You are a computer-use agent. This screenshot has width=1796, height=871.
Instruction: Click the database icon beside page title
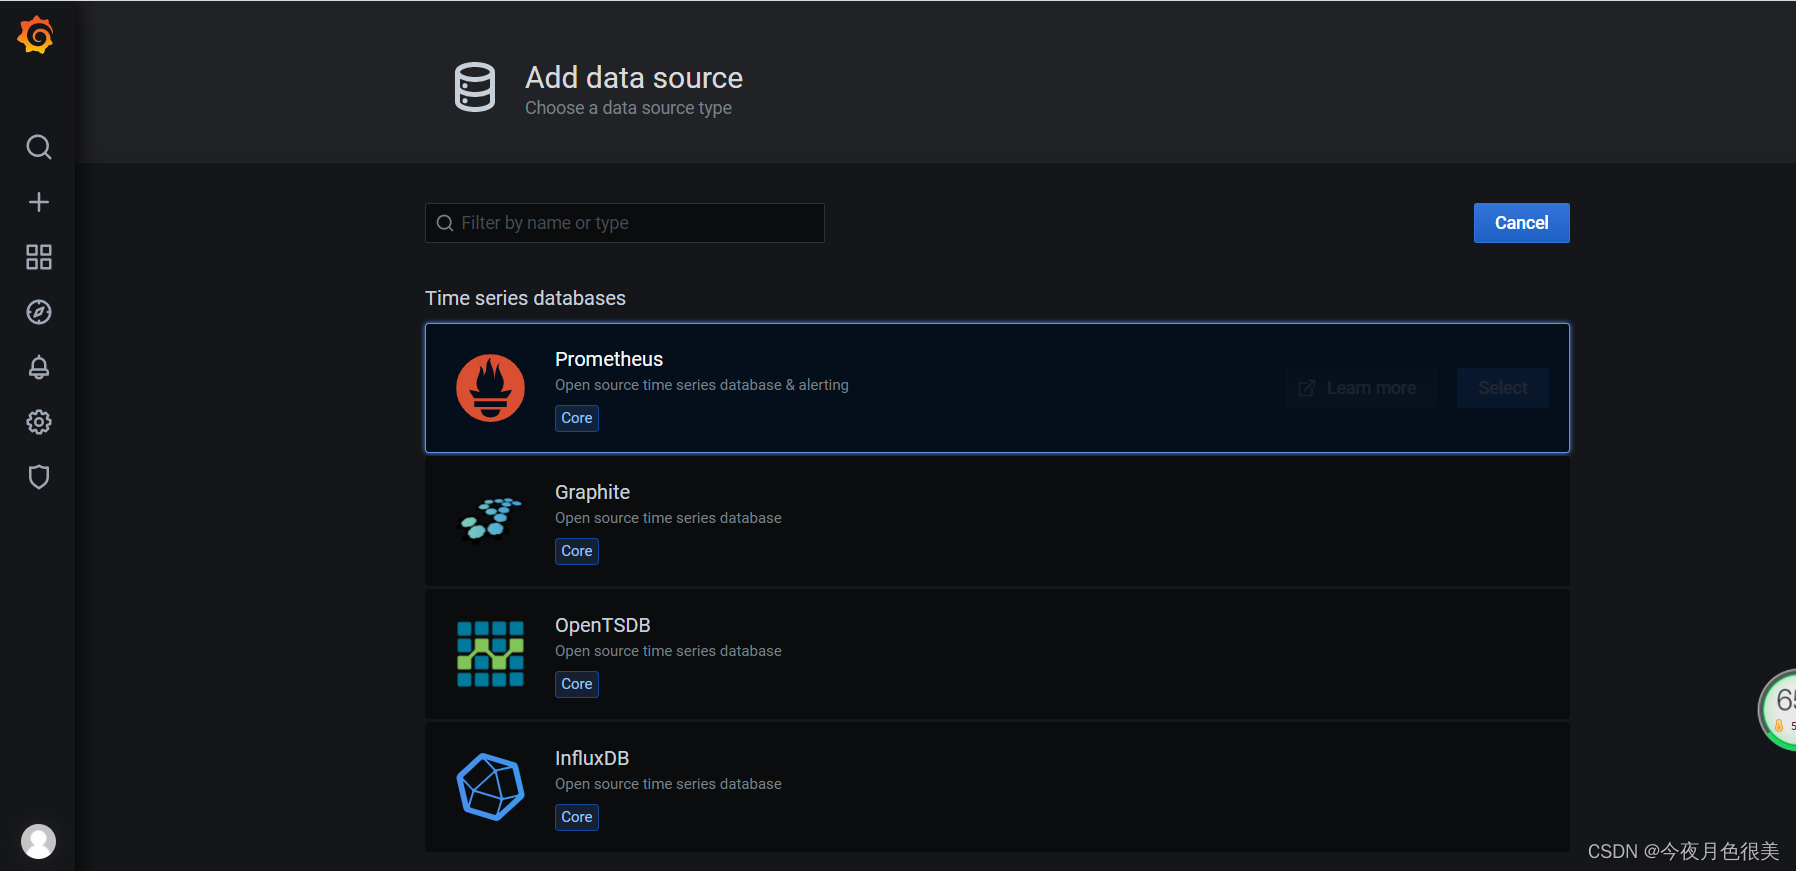(475, 87)
